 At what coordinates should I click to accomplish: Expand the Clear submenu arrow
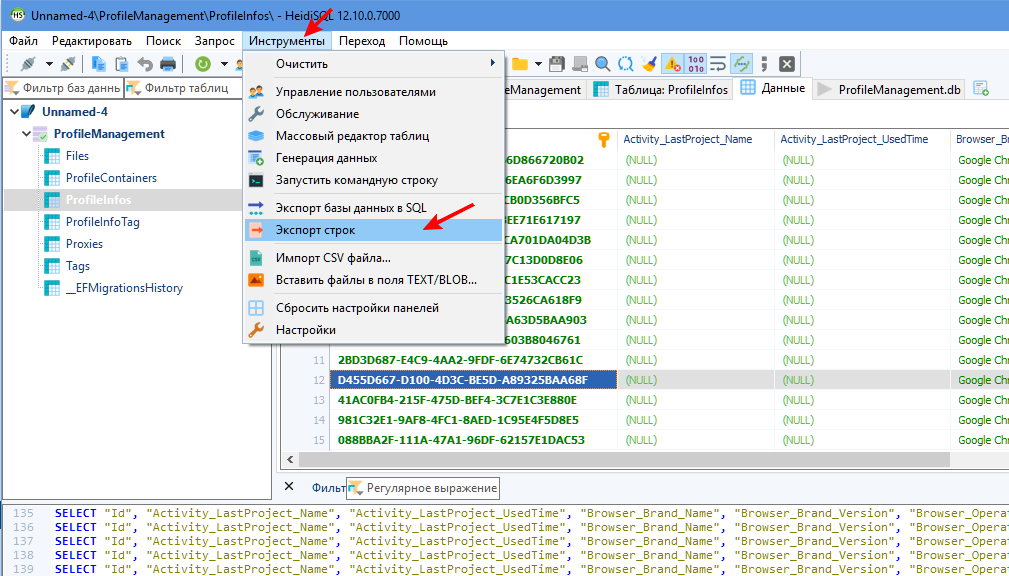(491, 64)
